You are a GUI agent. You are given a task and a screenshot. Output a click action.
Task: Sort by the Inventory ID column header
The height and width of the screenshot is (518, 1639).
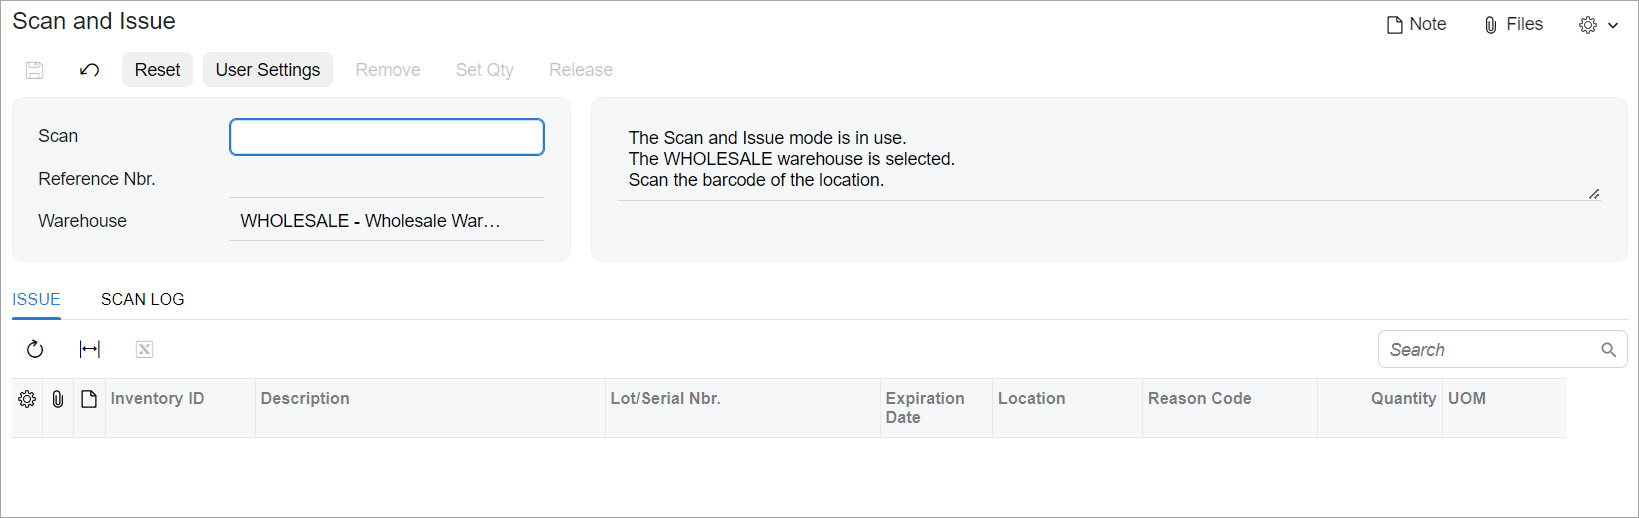click(x=157, y=399)
